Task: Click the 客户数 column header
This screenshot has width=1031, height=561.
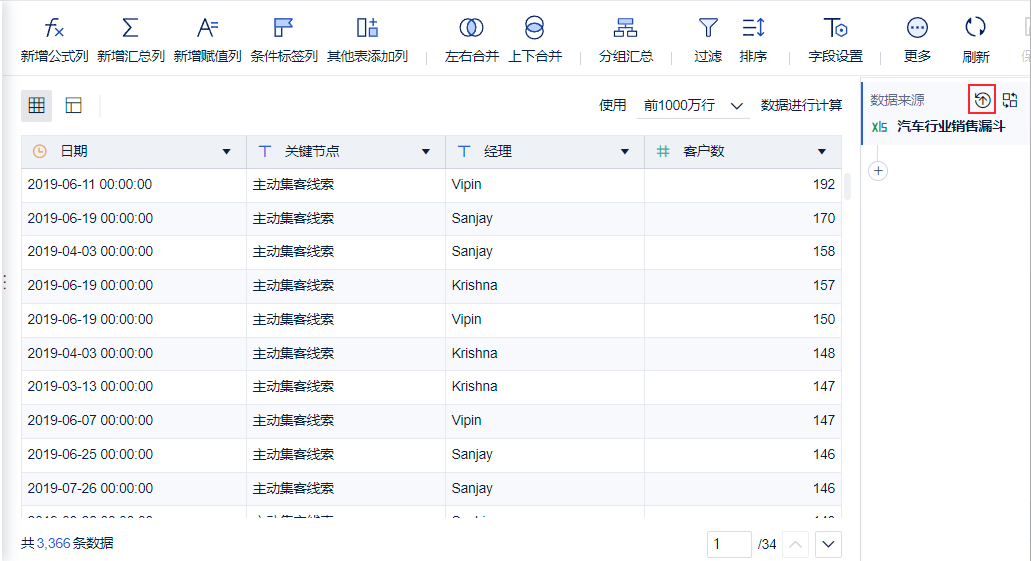Action: coord(742,152)
